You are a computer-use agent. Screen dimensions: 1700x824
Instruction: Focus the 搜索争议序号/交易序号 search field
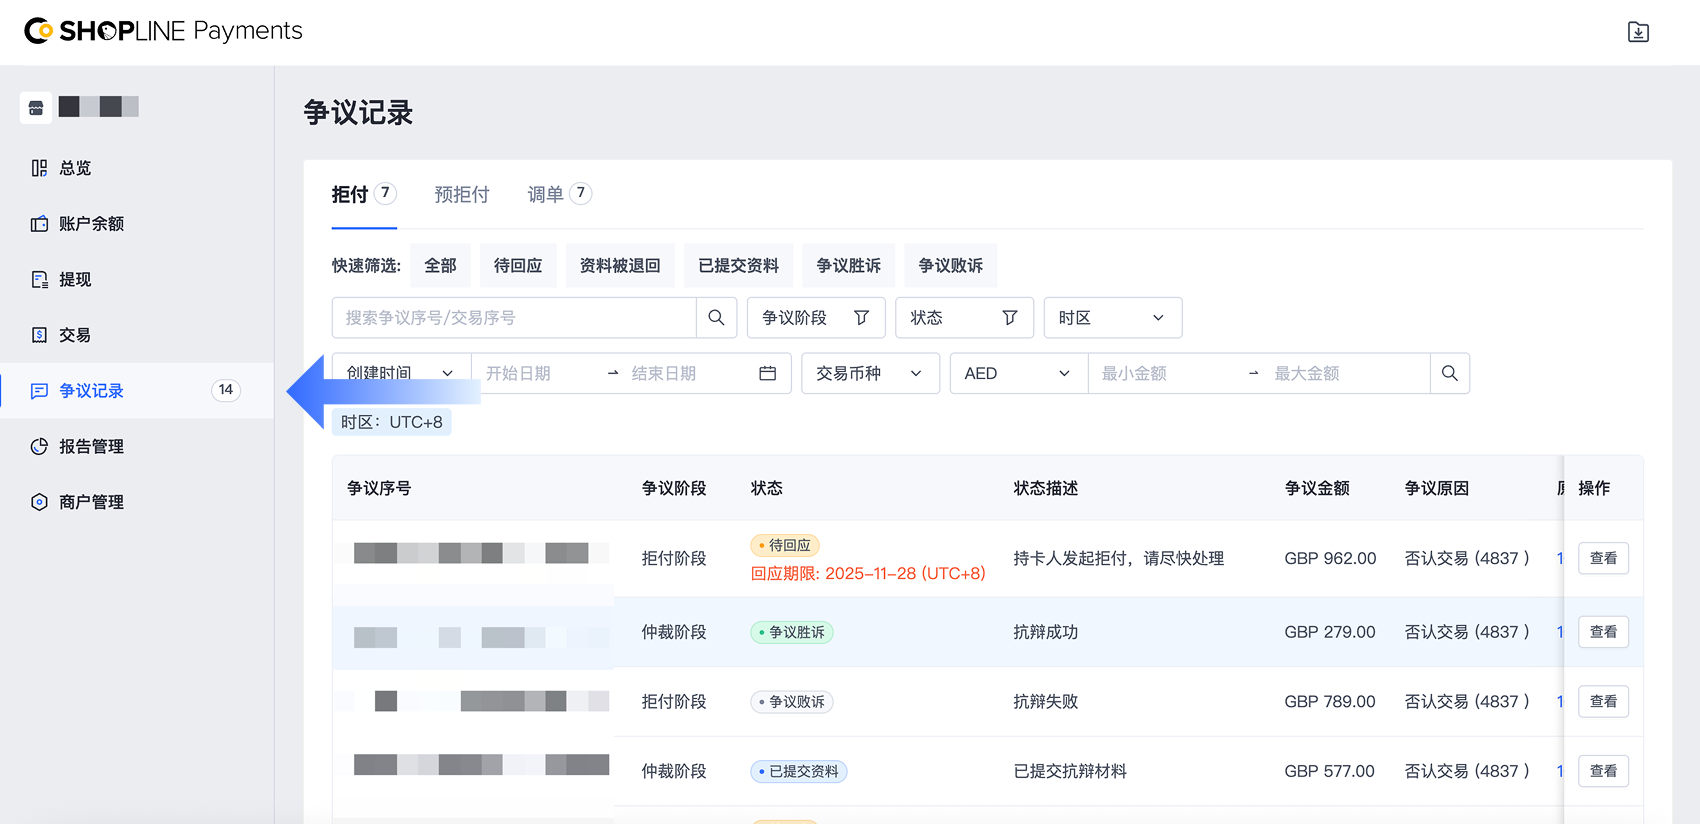click(x=514, y=318)
